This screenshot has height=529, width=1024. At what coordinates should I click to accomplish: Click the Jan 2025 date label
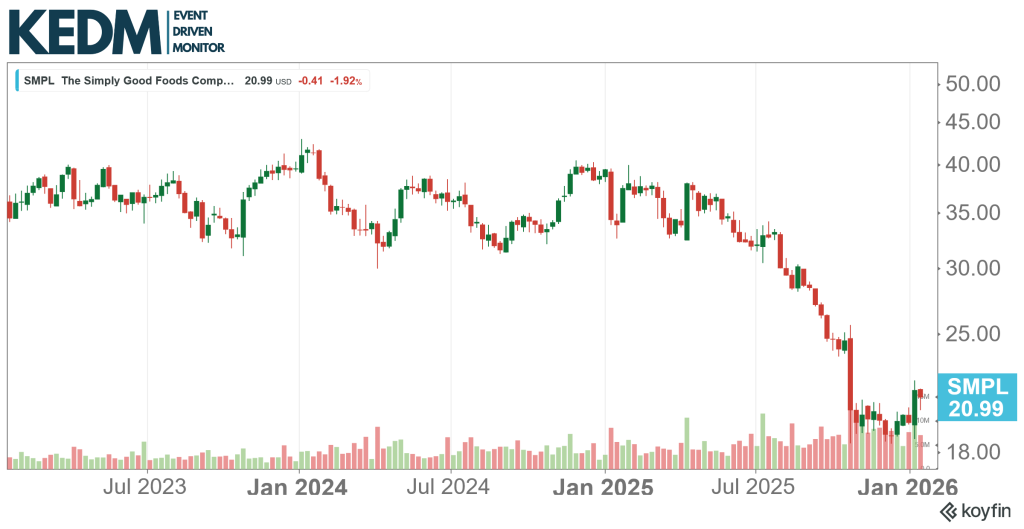tap(604, 488)
